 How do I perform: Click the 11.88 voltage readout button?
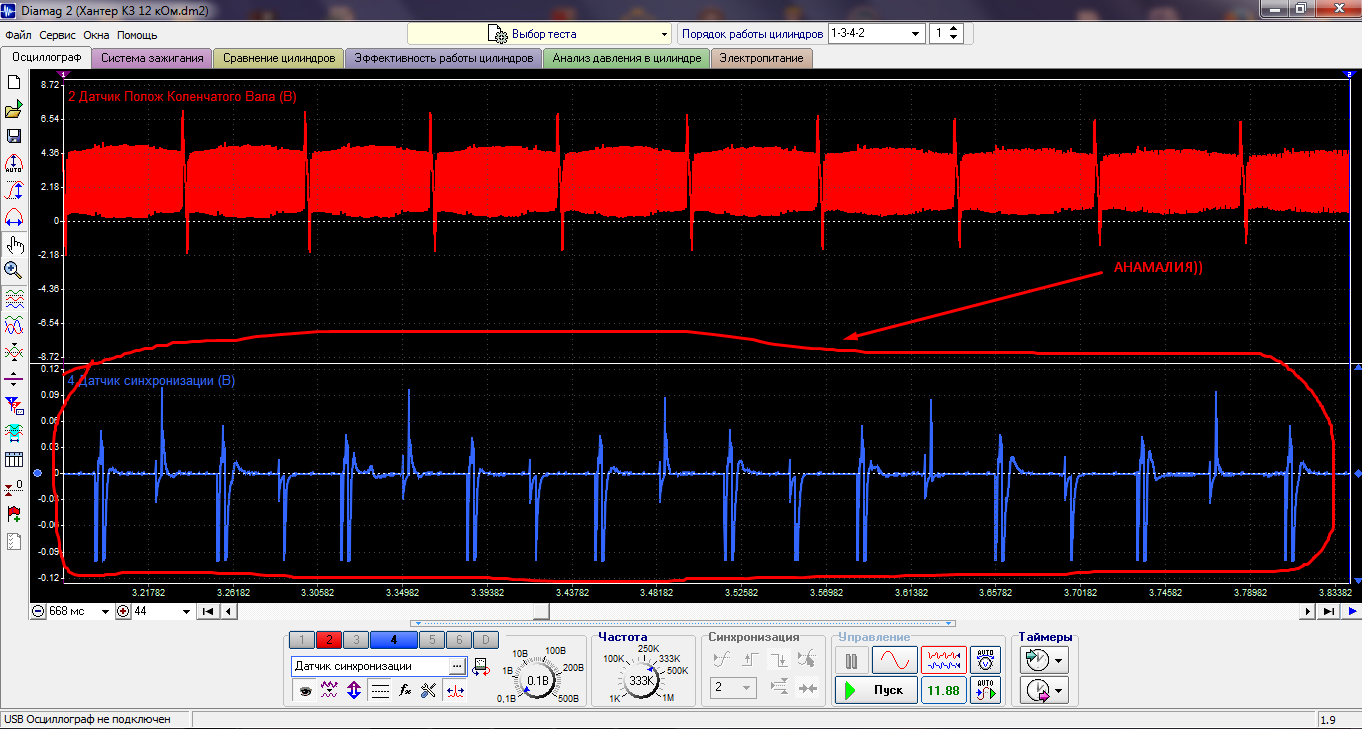[943, 690]
